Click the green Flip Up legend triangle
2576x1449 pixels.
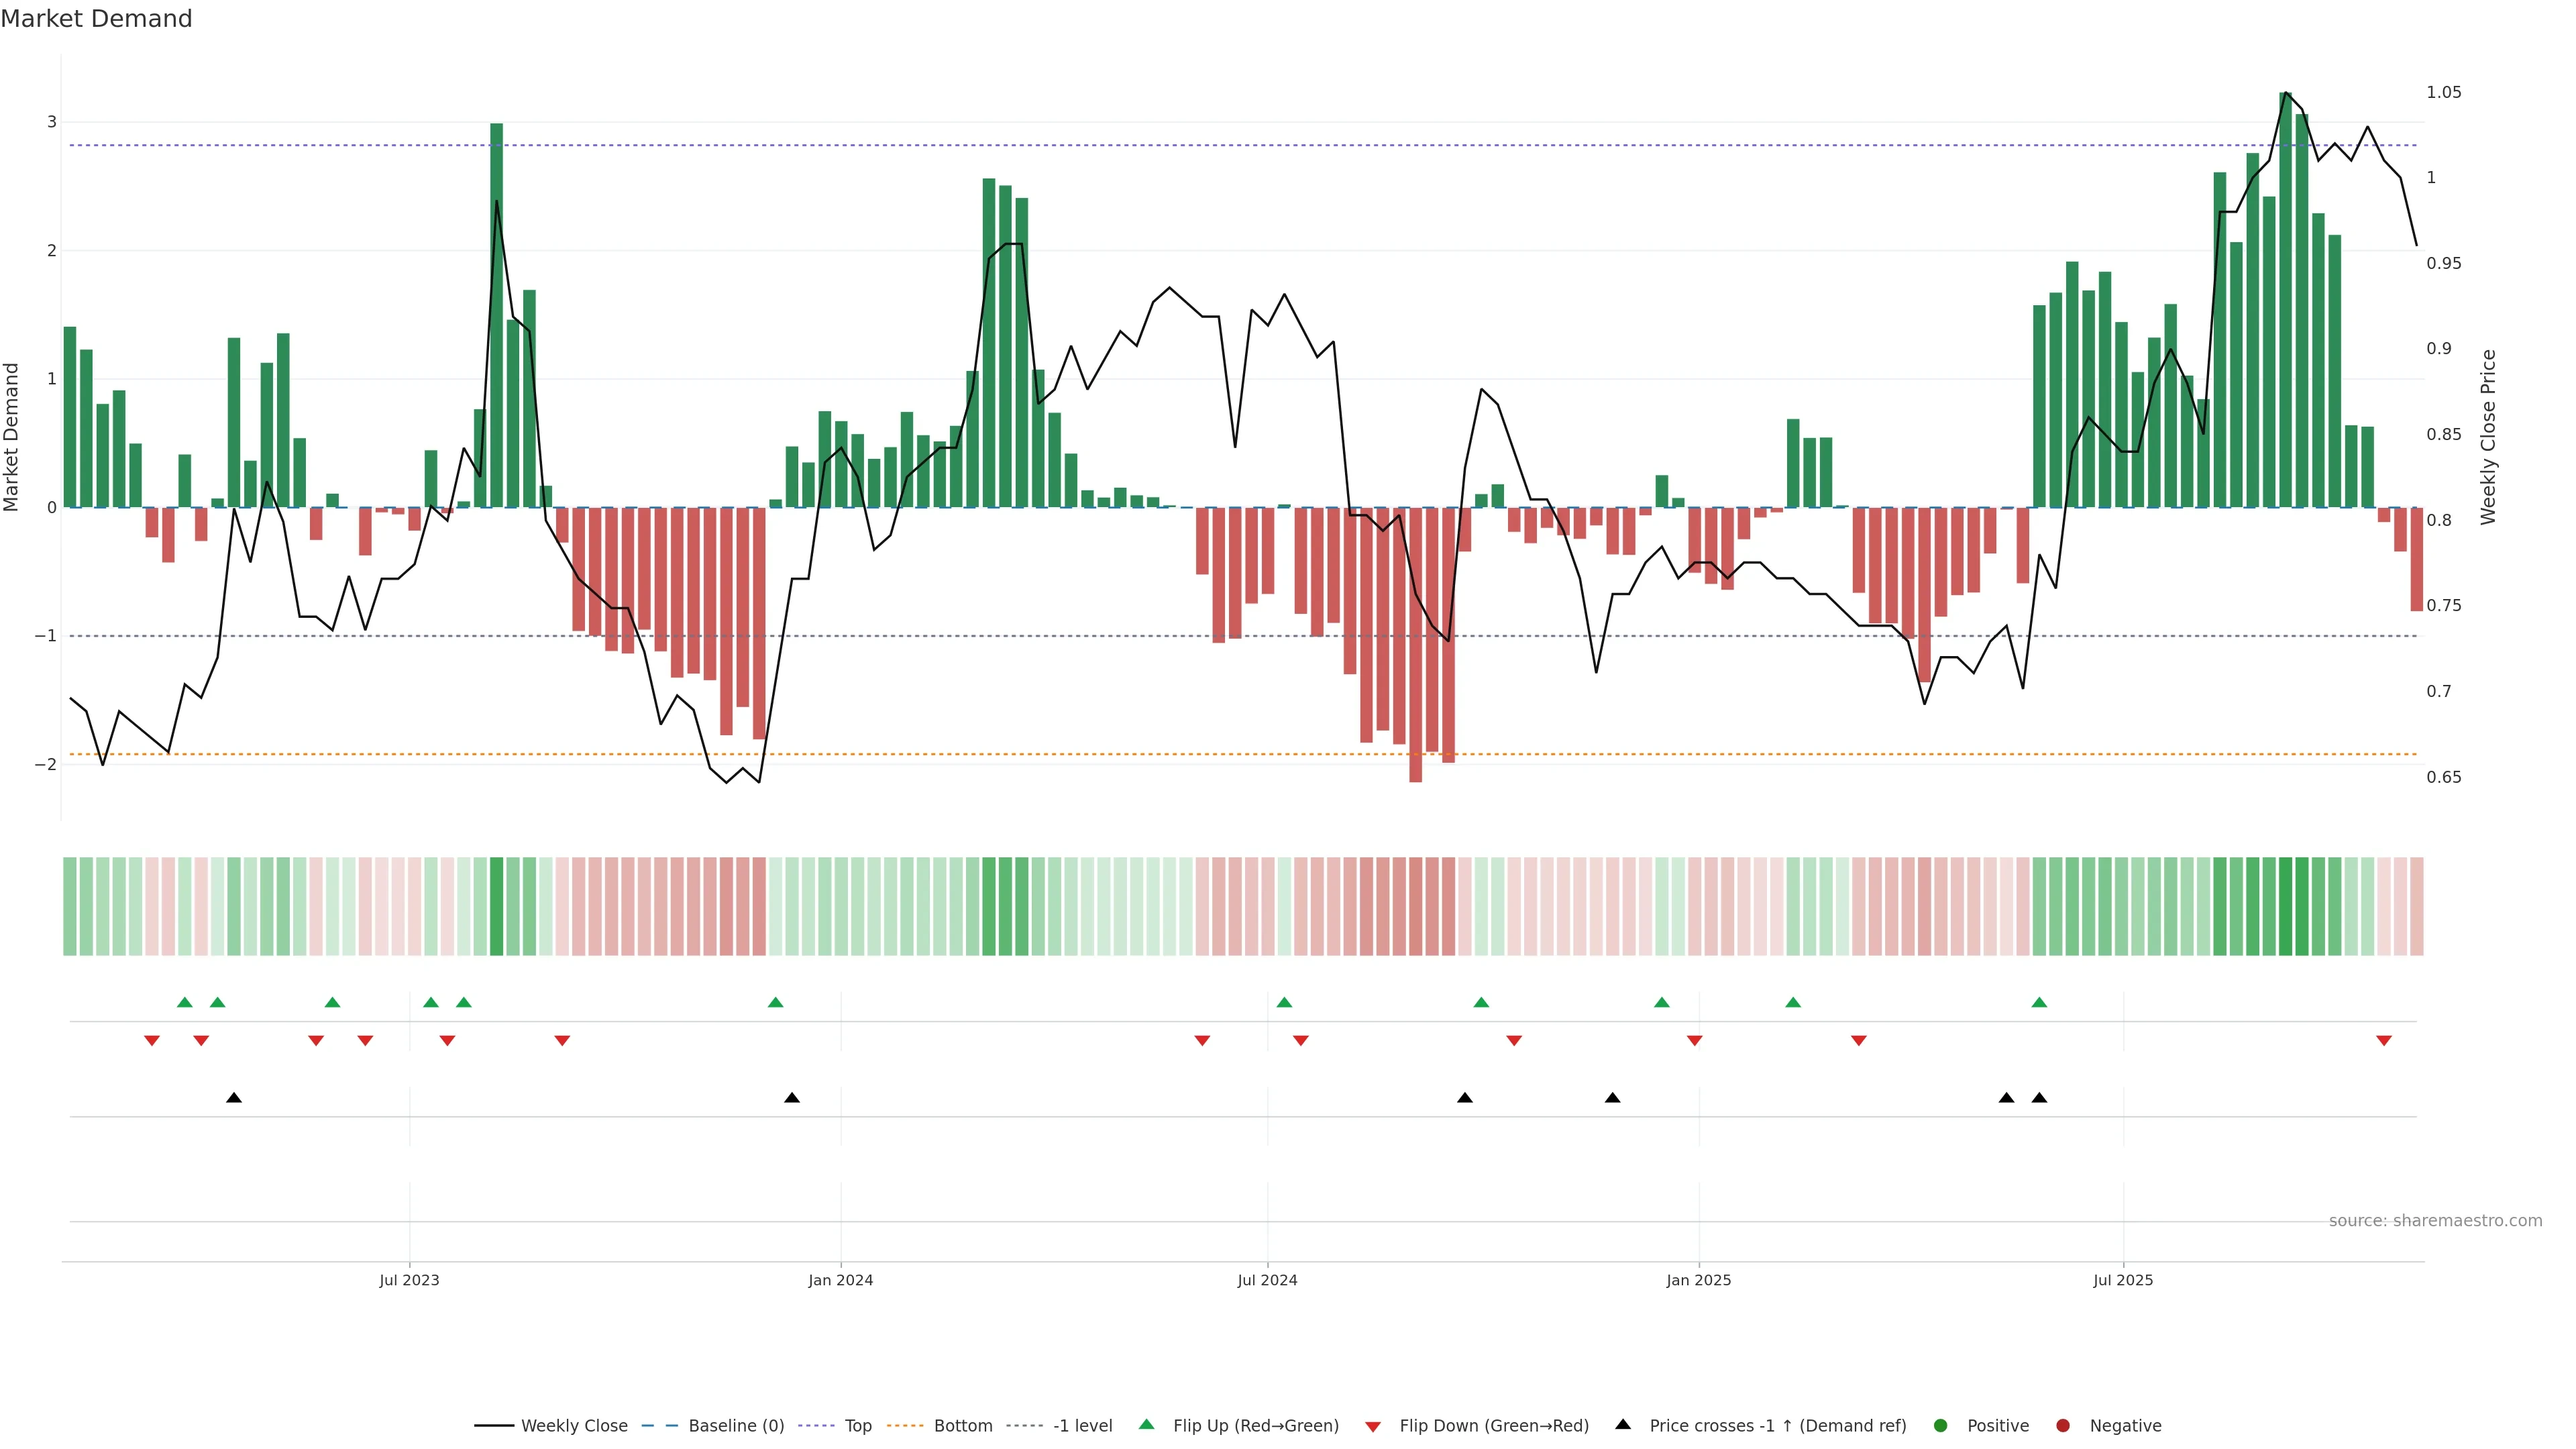click(x=1146, y=1424)
